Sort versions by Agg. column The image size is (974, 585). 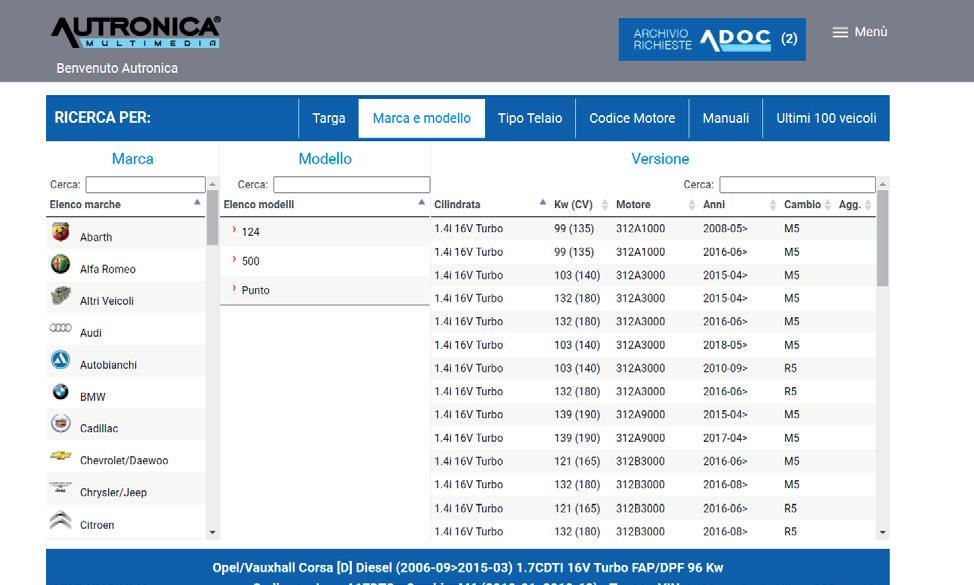point(855,204)
